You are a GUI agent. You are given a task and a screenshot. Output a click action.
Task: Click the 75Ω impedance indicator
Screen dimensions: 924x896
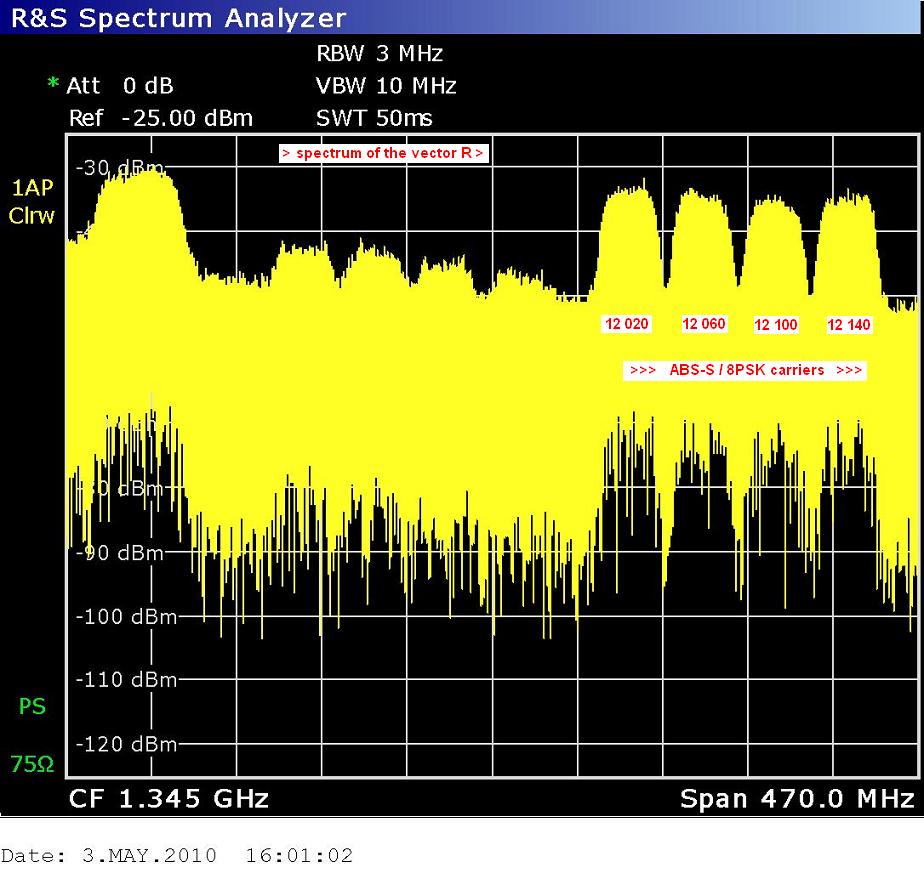(x=31, y=765)
